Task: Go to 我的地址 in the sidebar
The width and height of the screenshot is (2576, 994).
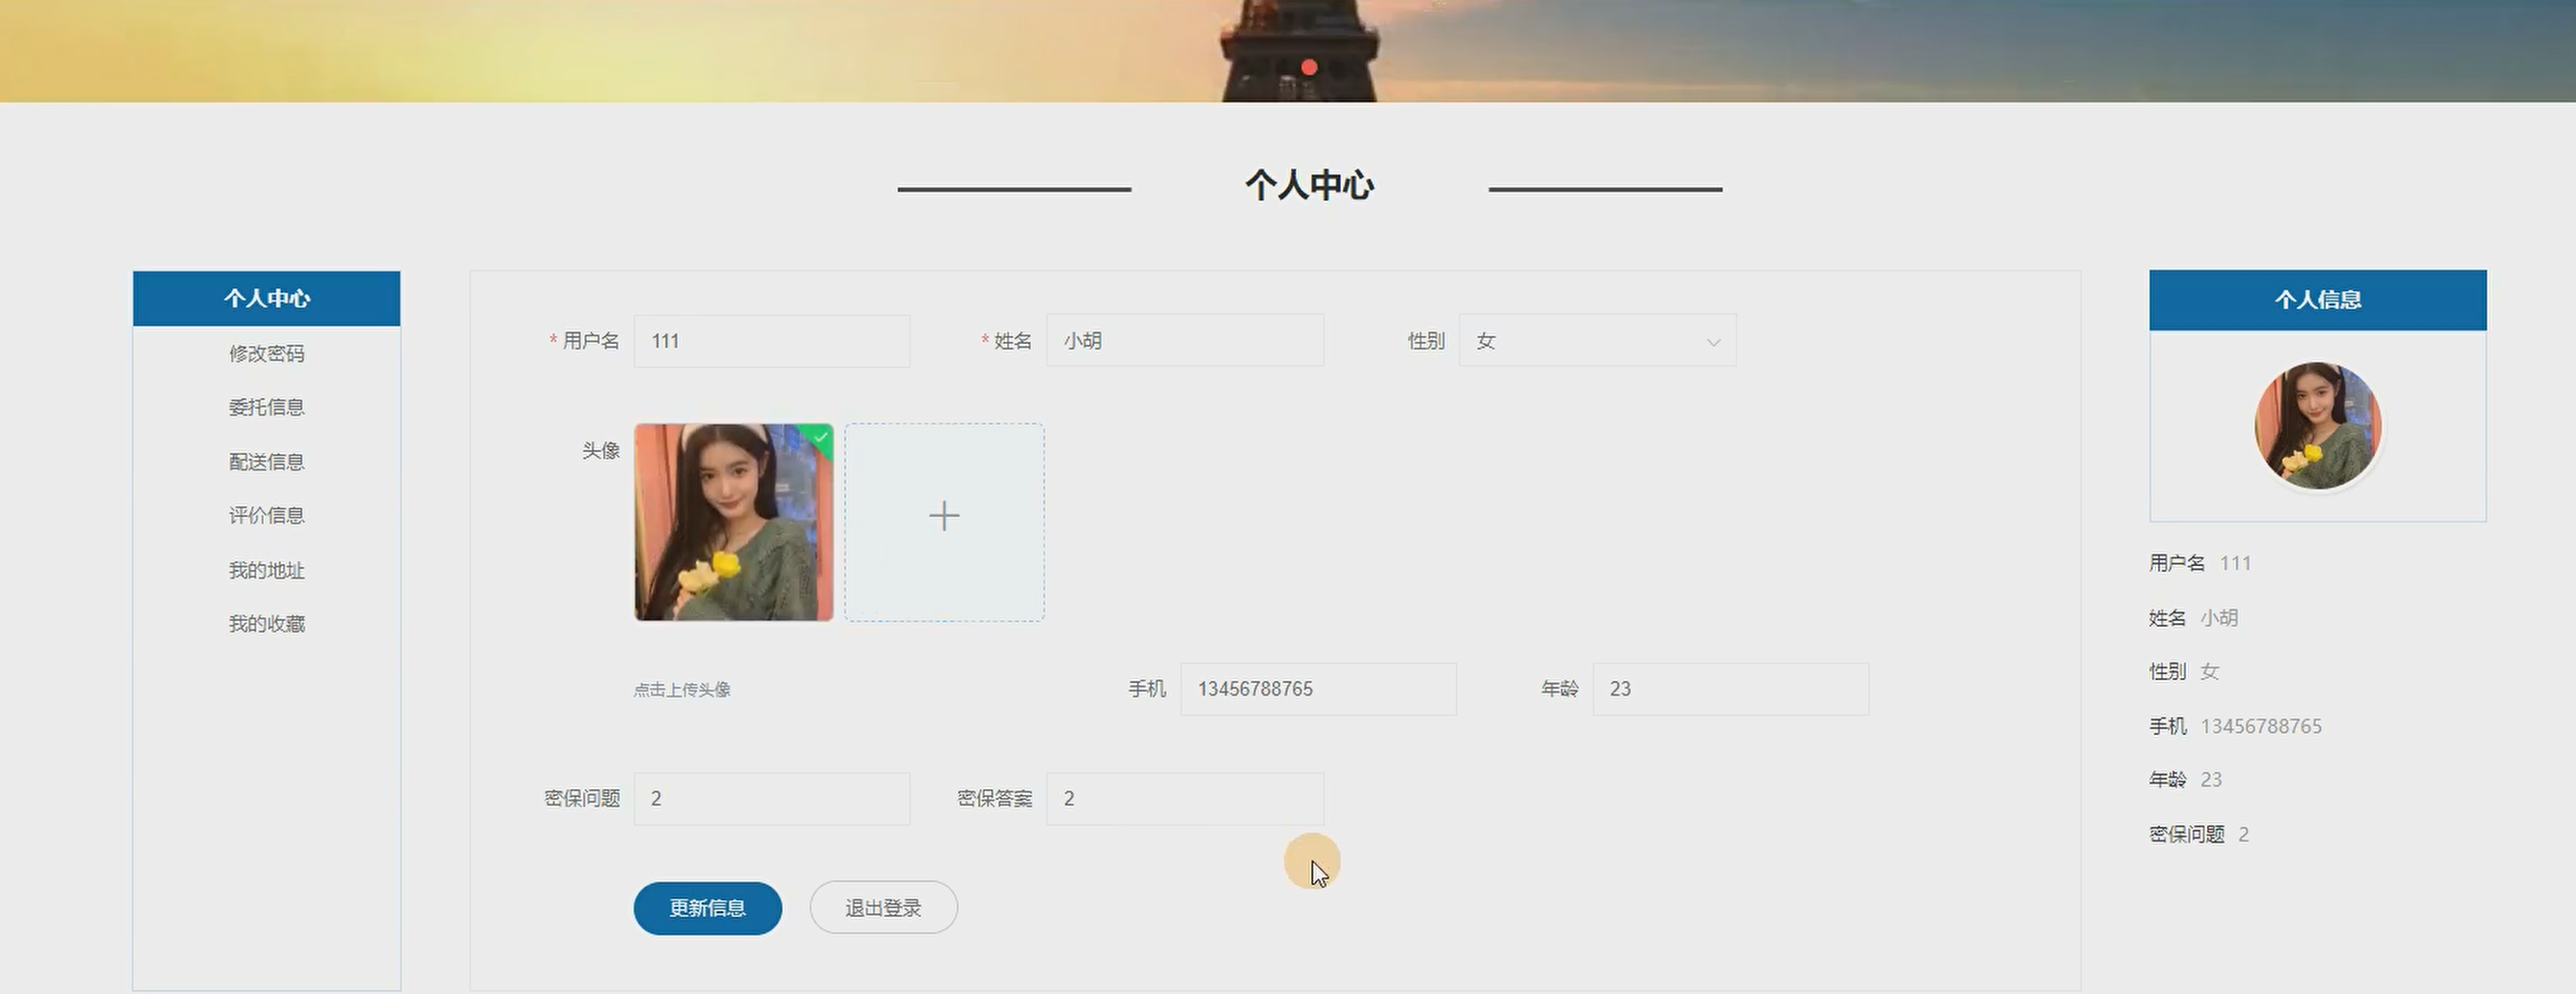Action: click(266, 570)
